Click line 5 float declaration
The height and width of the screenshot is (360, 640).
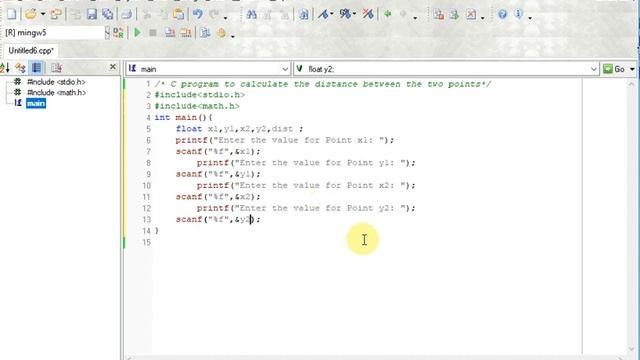click(x=240, y=129)
